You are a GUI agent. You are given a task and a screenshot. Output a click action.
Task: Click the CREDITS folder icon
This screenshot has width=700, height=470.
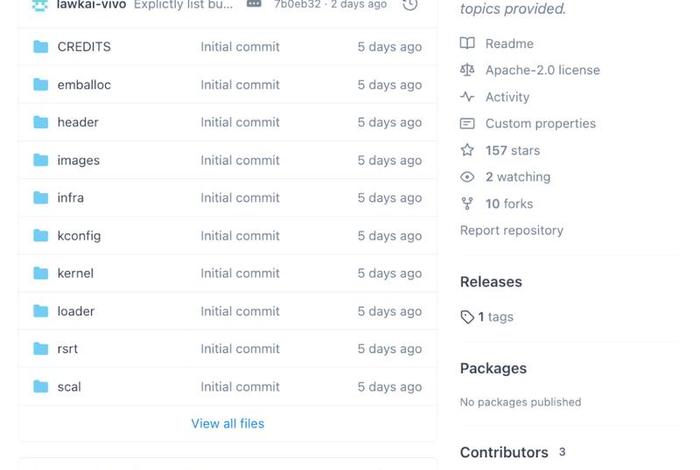pos(41,47)
